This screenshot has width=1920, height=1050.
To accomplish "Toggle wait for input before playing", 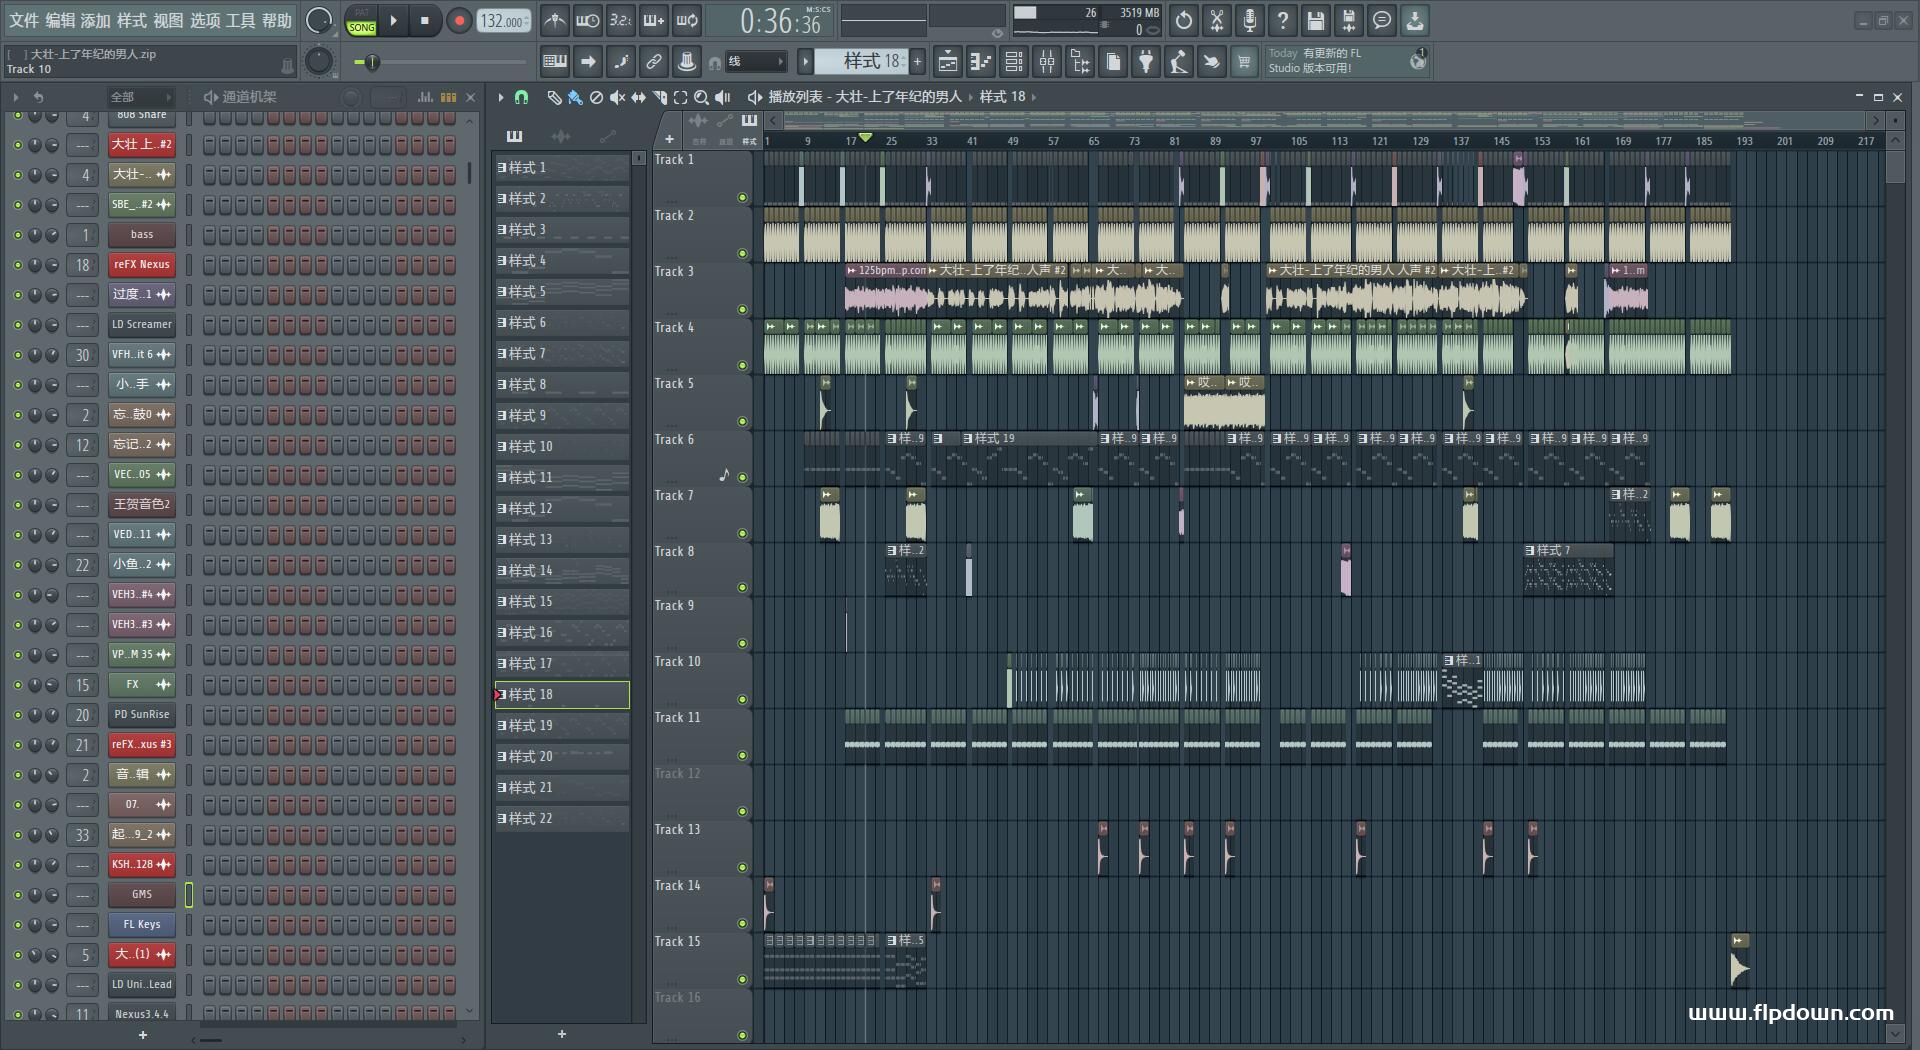I will [x=588, y=20].
